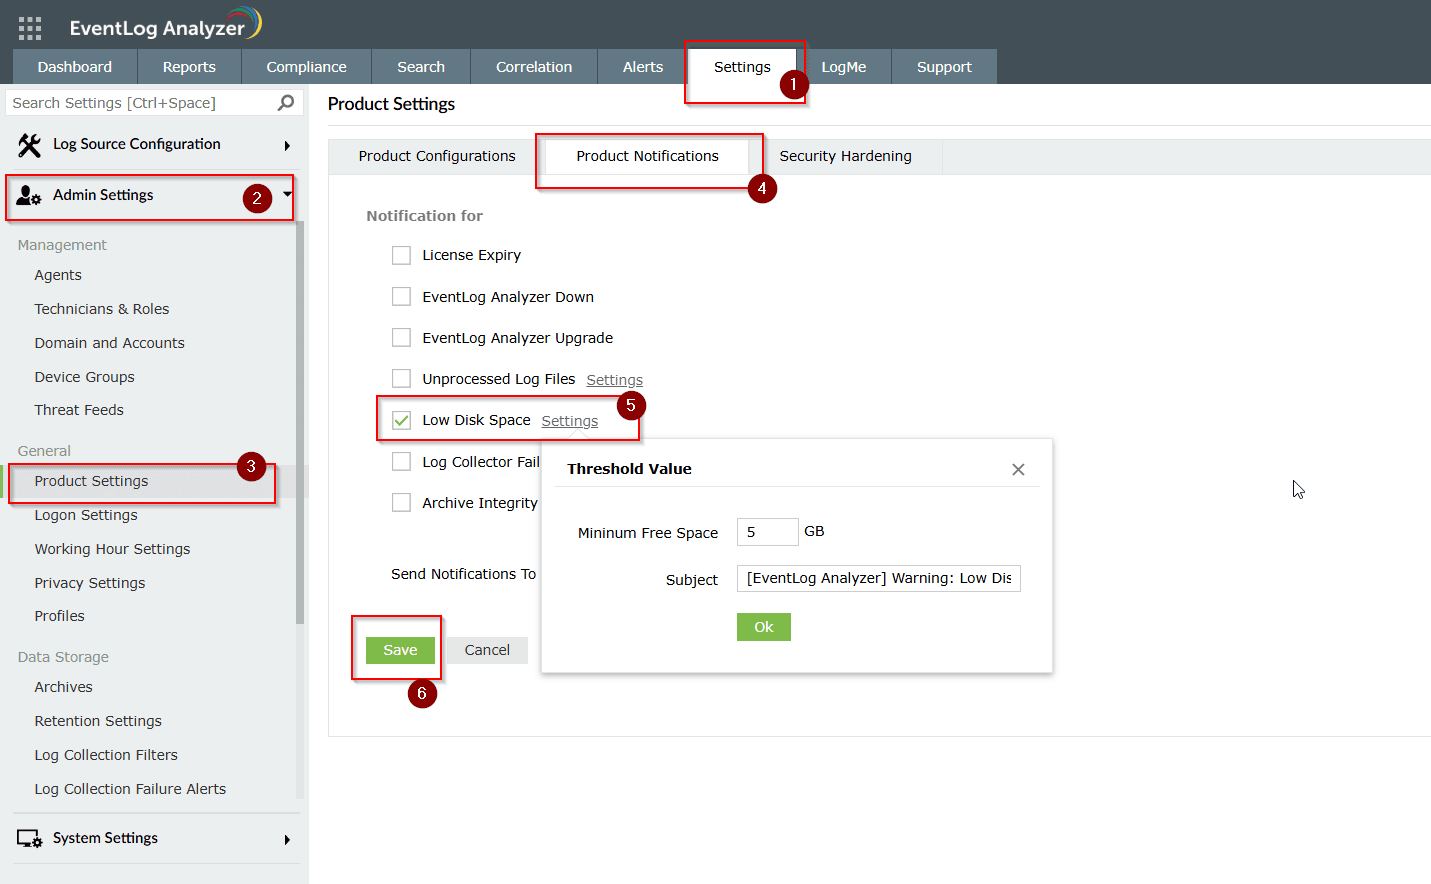
Task: Switch to Product Configurations tab
Action: (x=437, y=156)
